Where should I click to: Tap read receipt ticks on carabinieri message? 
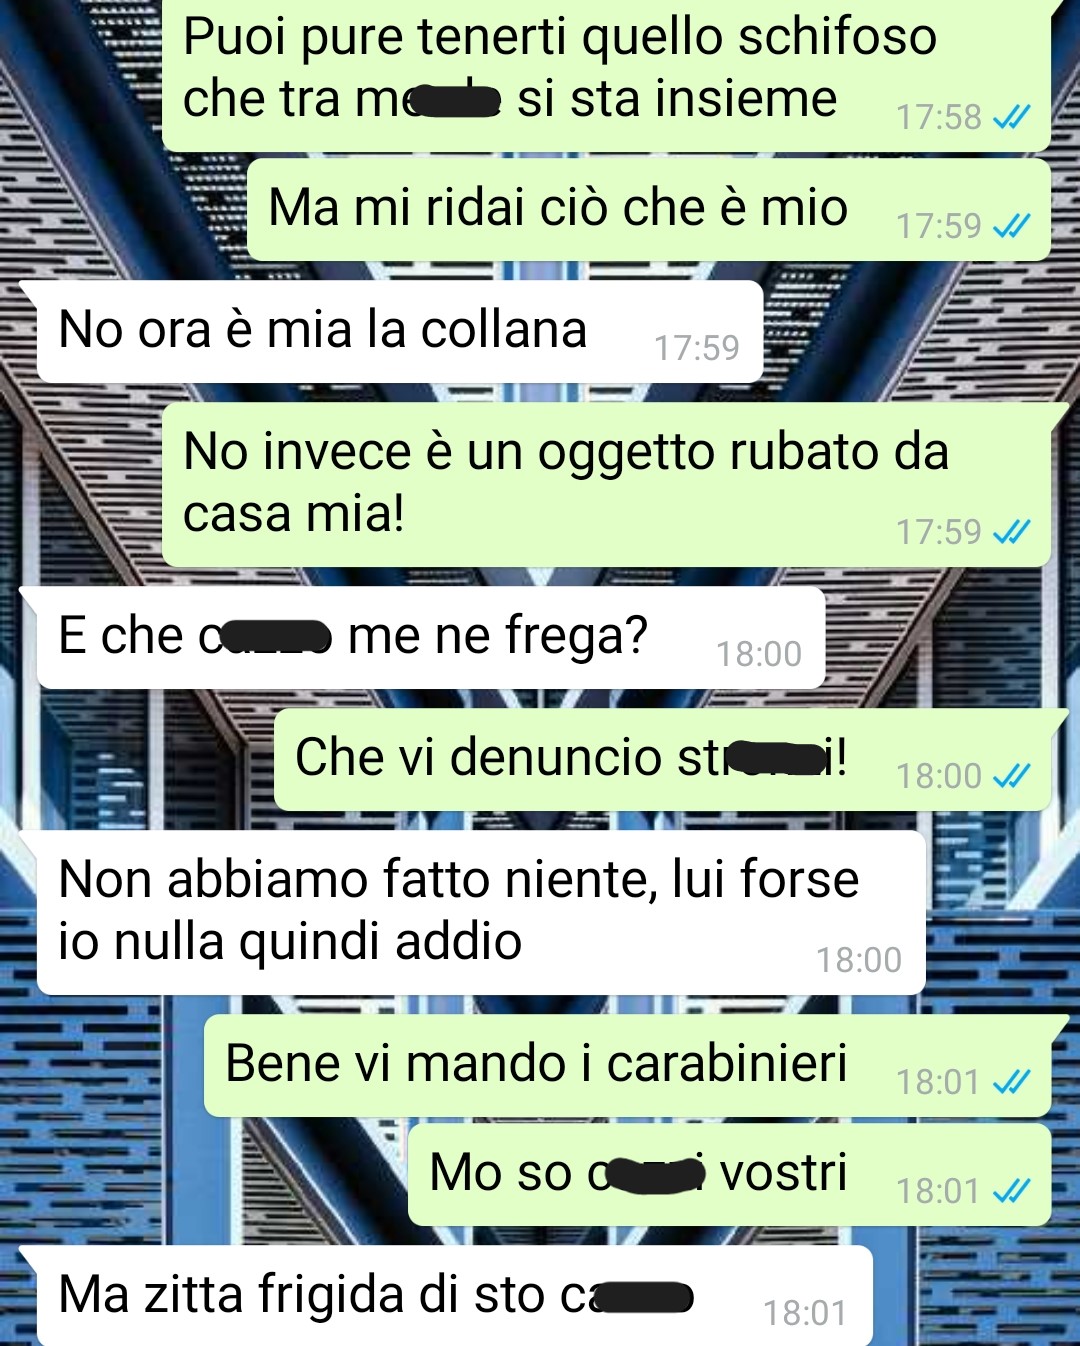[x=1011, y=1082]
